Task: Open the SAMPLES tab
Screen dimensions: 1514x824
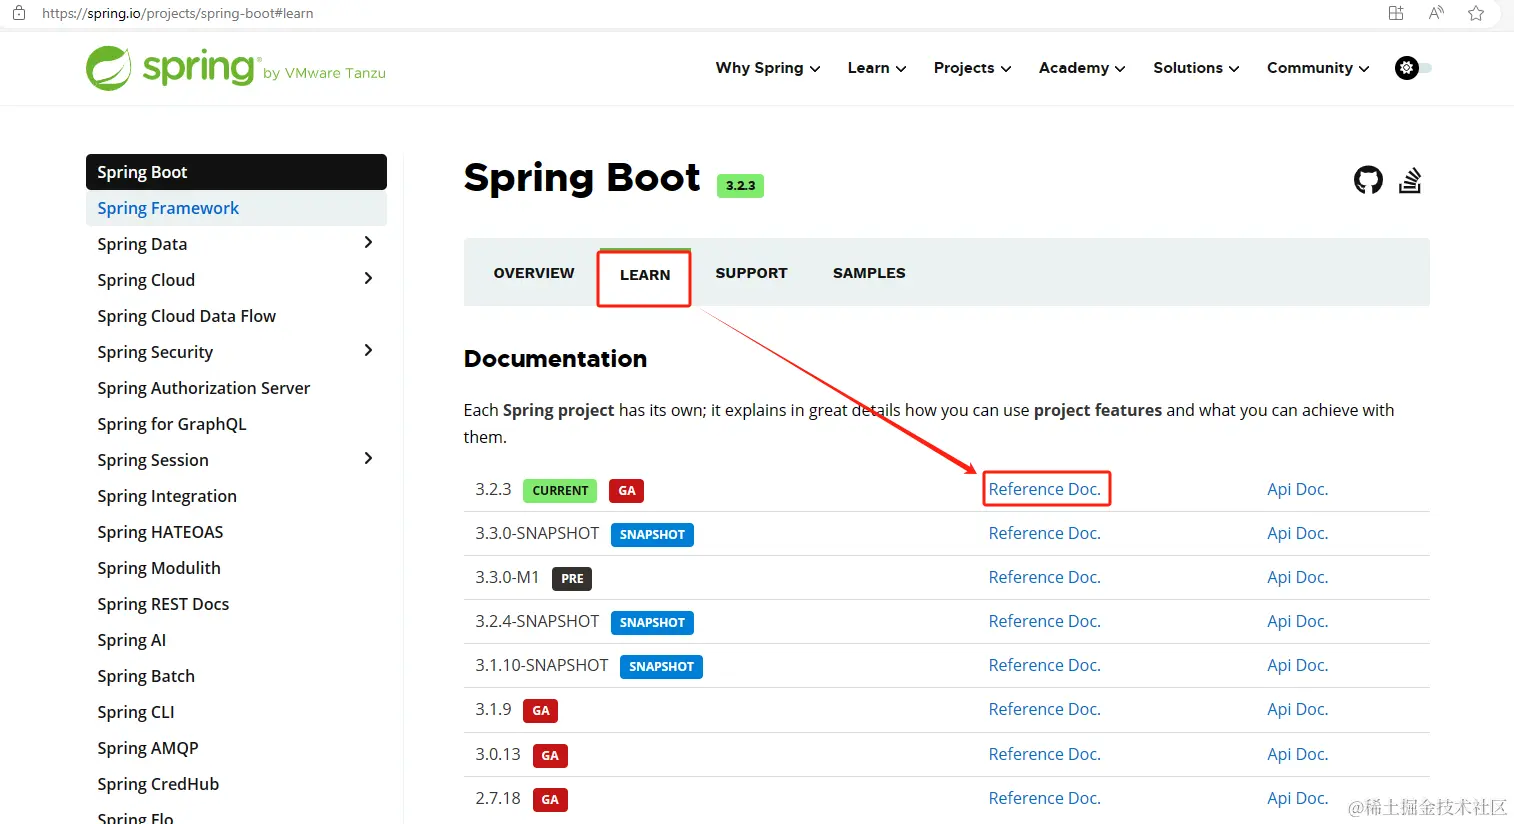Action: [x=869, y=273]
